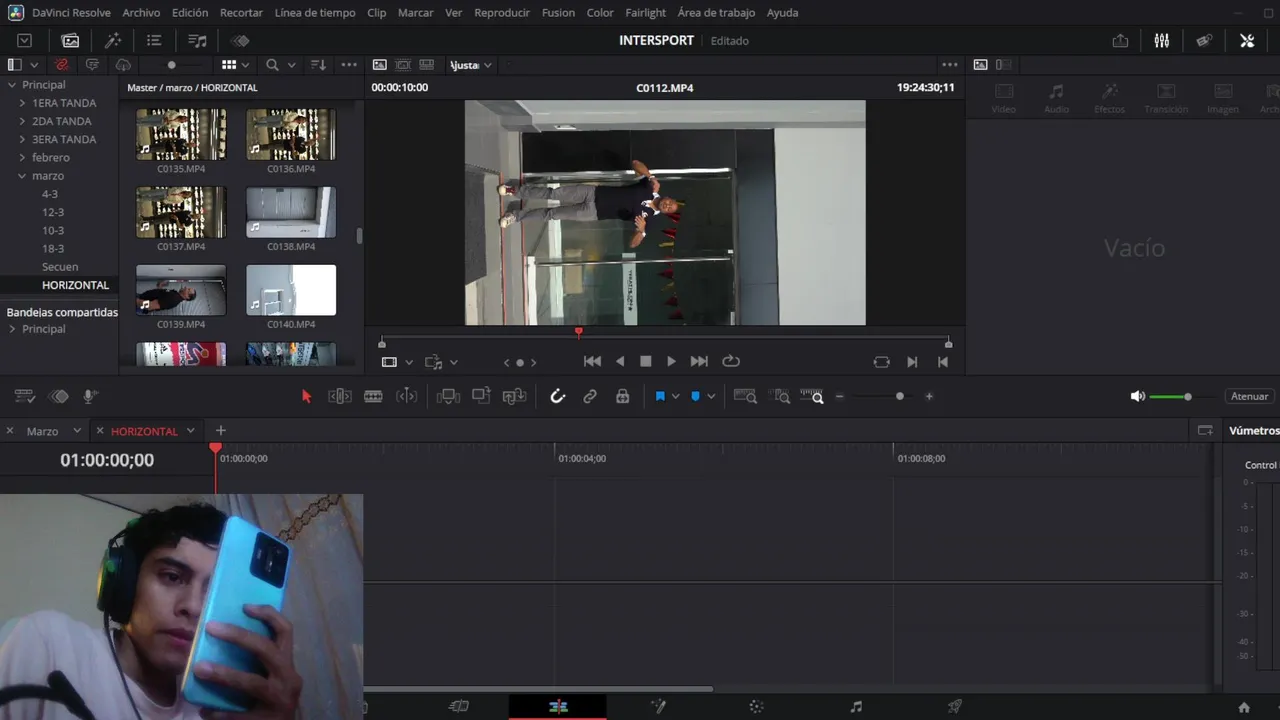
Task: Open the HORIZONTAL timeline tab dropdown
Action: tap(190, 431)
